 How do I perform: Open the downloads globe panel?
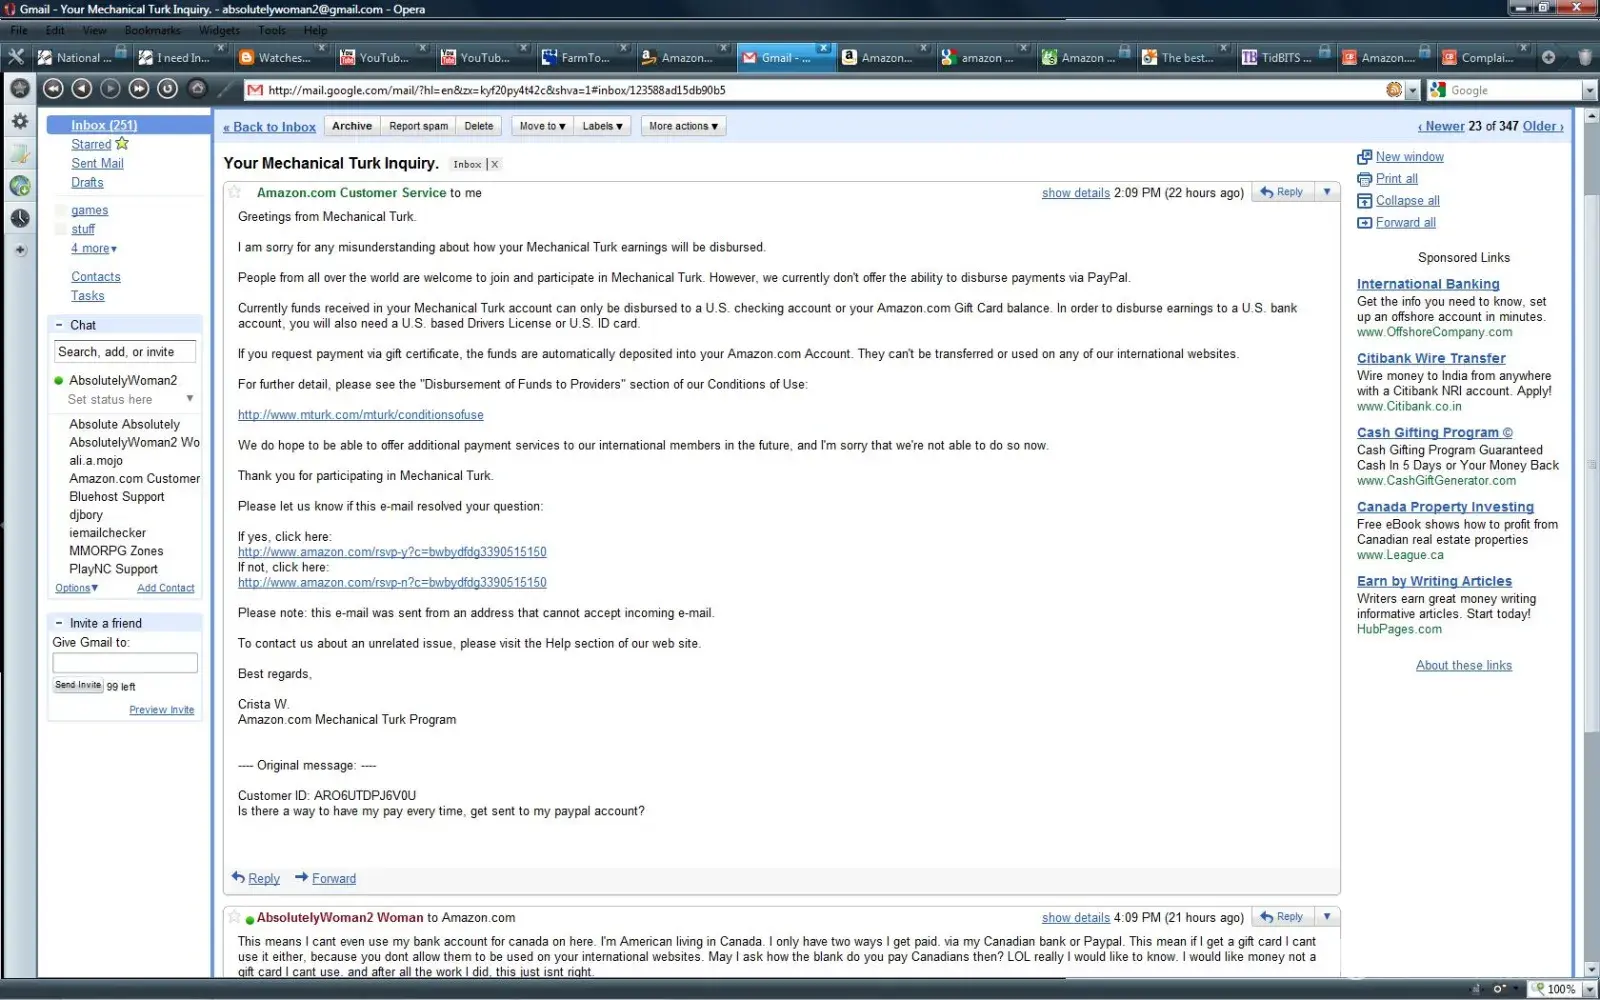(x=19, y=186)
